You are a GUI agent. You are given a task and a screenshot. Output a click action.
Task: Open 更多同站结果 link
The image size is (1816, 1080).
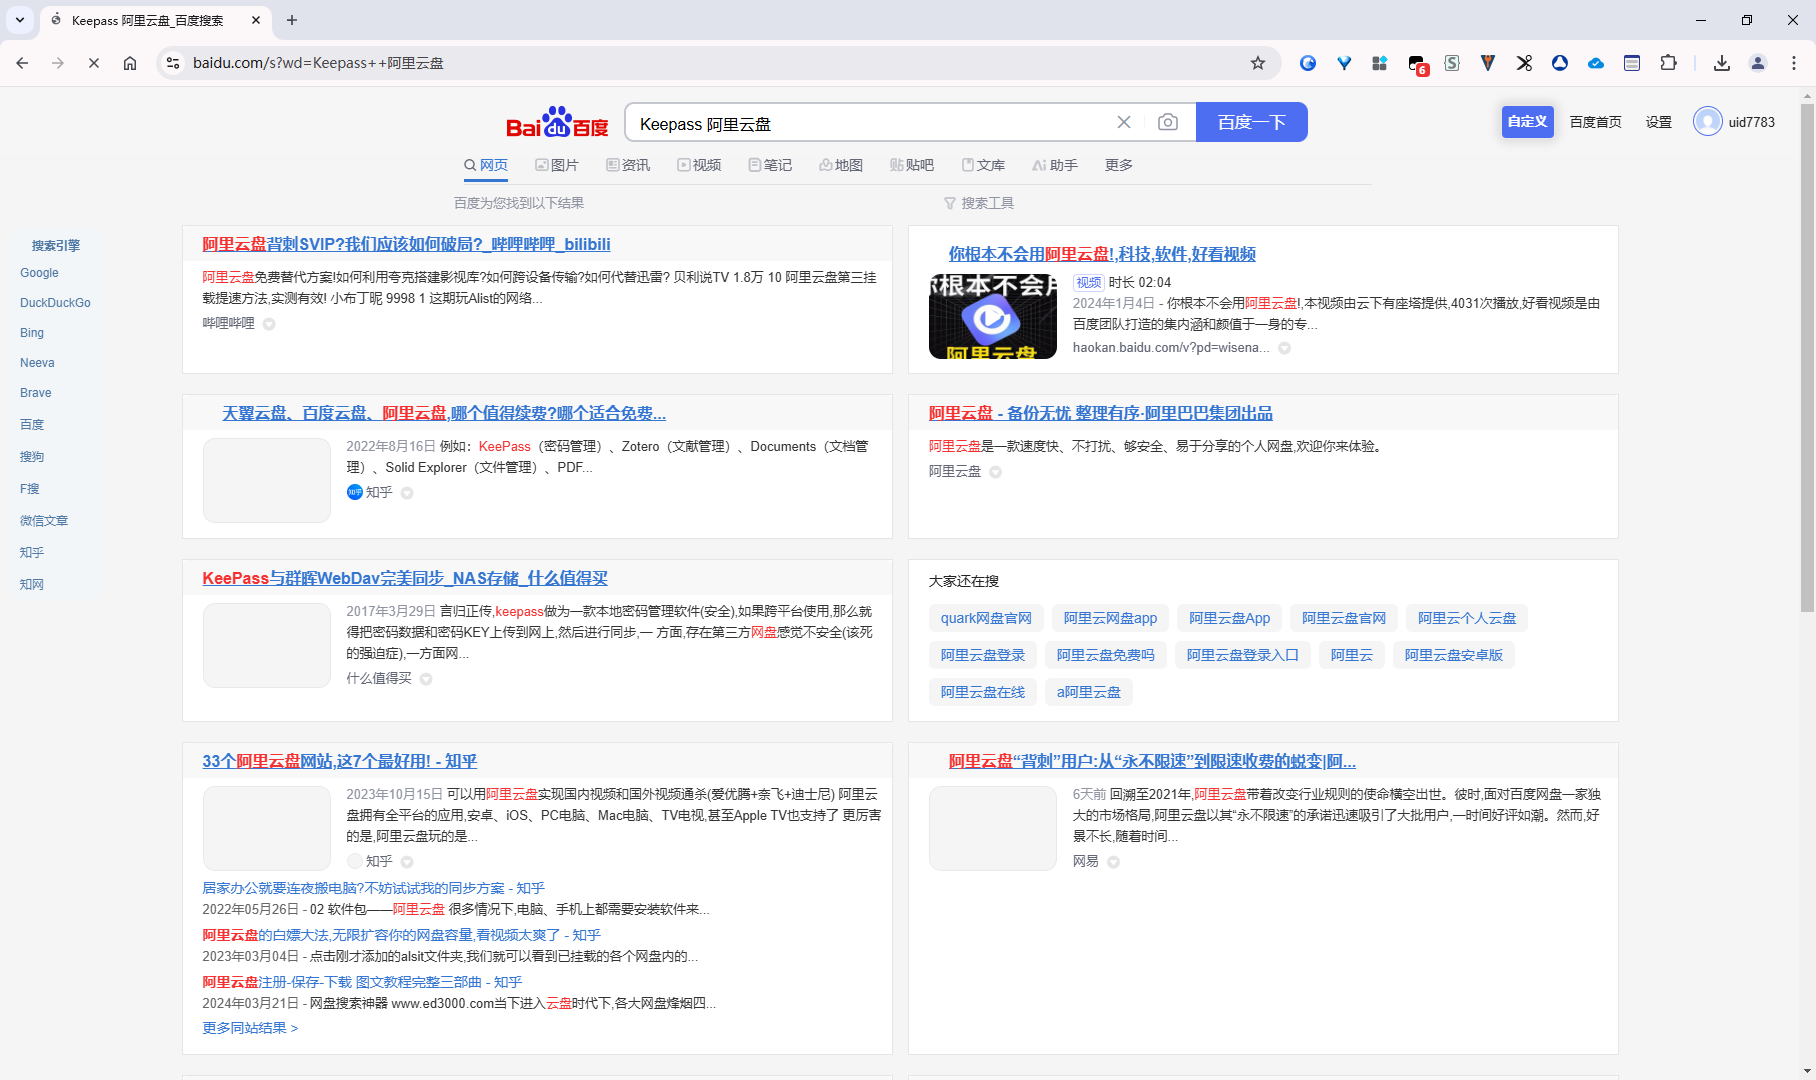[250, 1028]
